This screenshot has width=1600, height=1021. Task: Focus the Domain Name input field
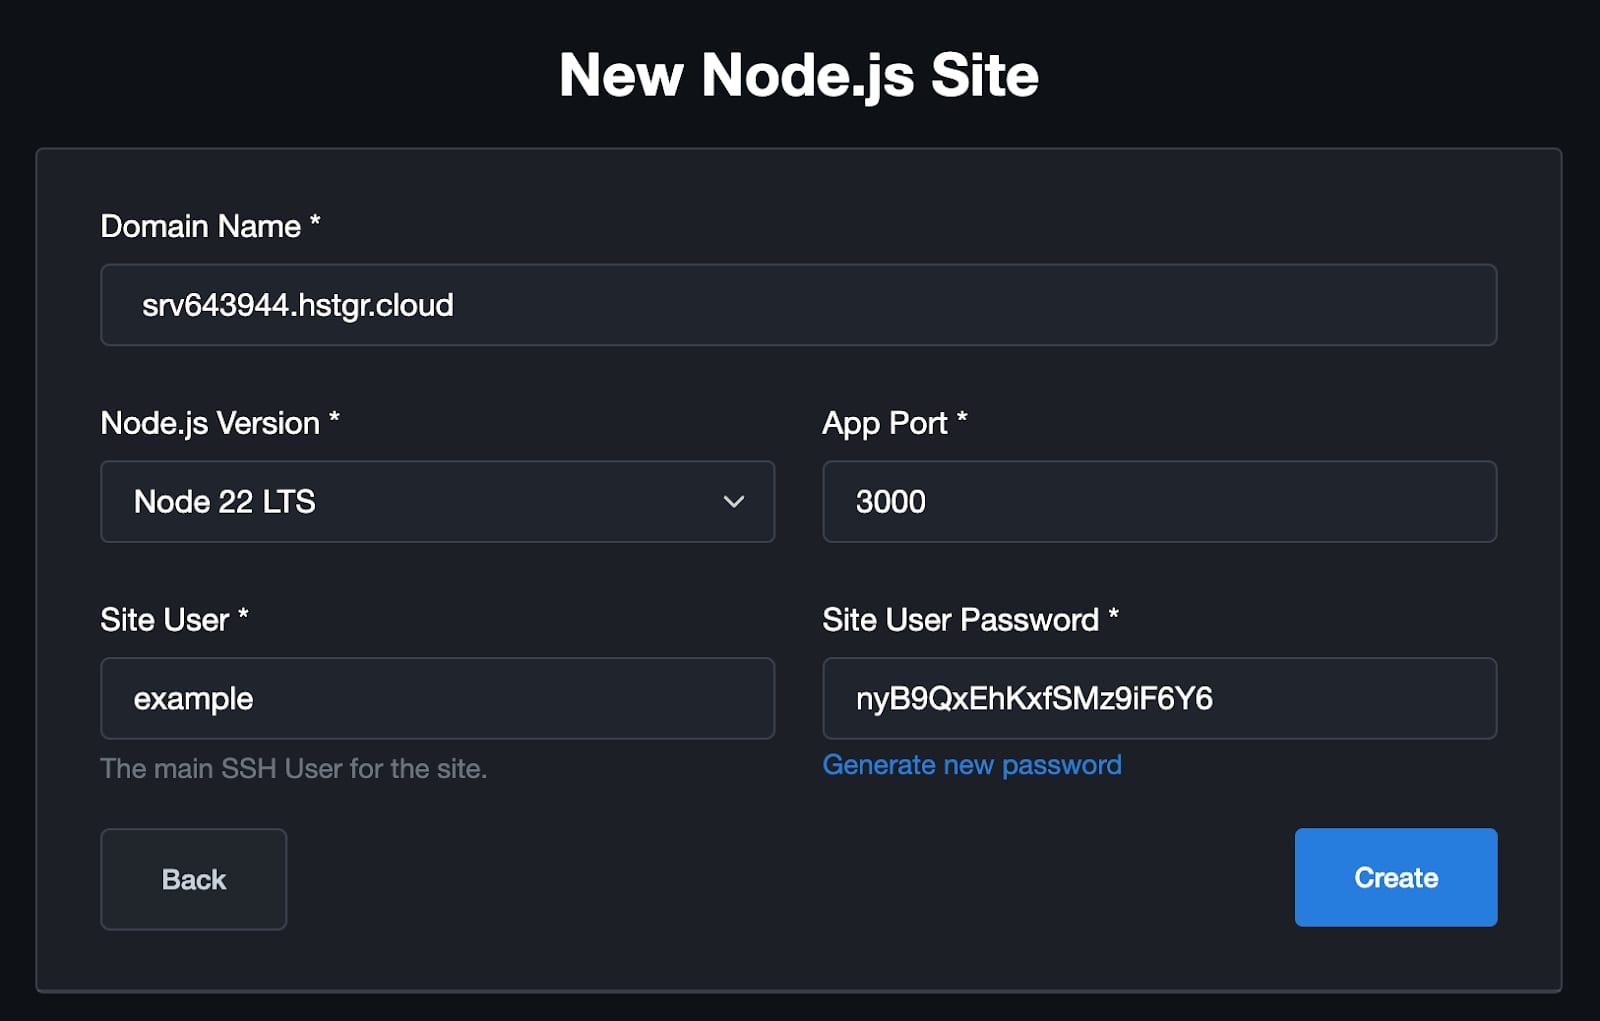pos(798,305)
